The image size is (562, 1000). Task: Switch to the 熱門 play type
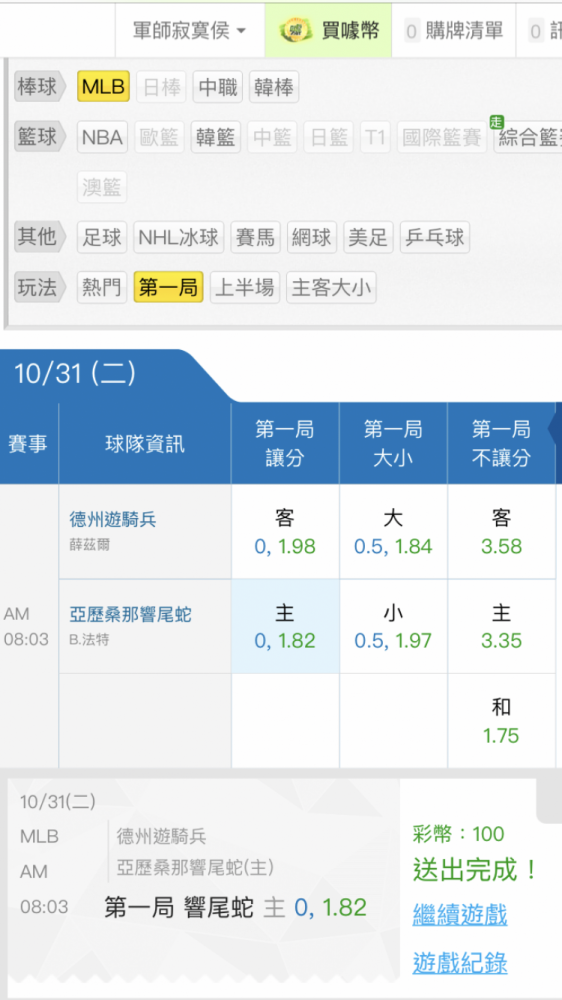(x=102, y=288)
